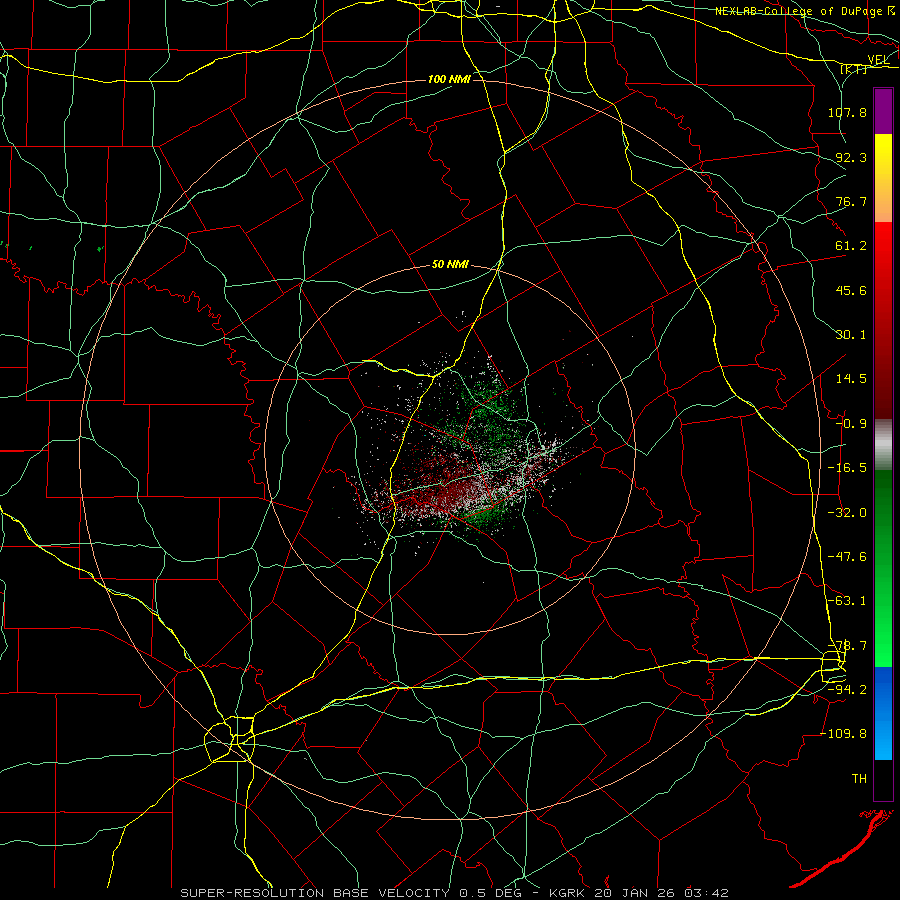Click the 50 NMI range ring label
The height and width of the screenshot is (900, 900).
click(451, 265)
